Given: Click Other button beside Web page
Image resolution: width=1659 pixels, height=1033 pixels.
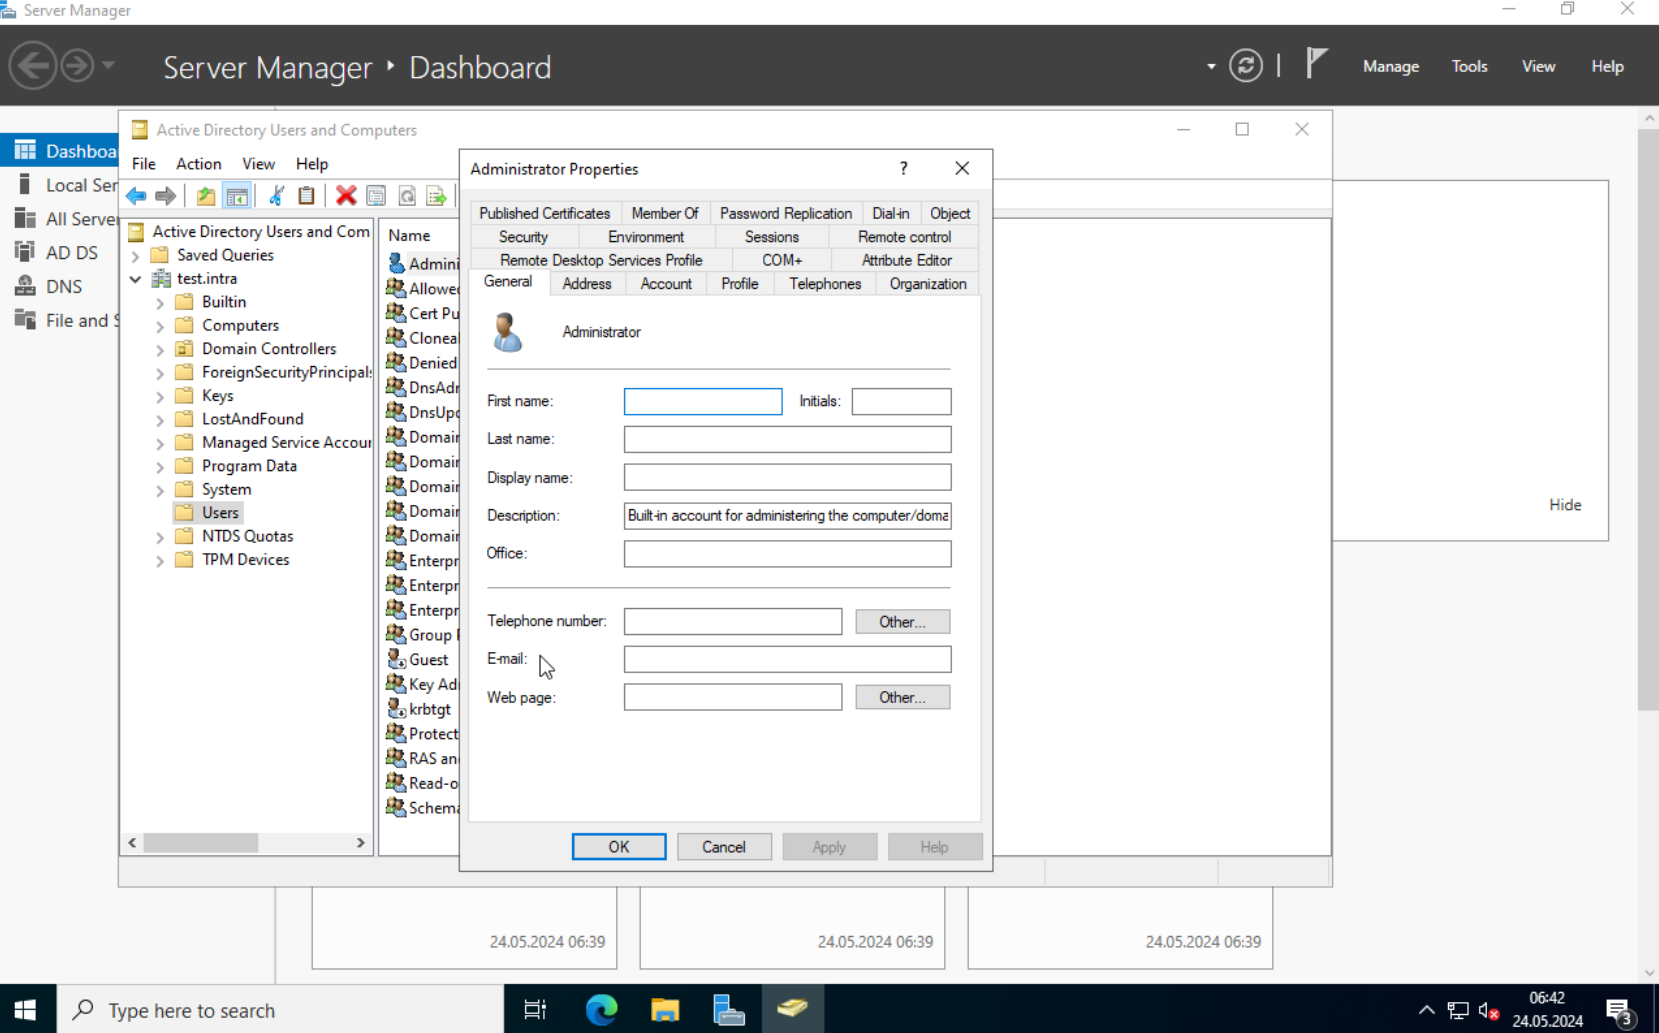Looking at the screenshot, I should pyautogui.click(x=903, y=698).
